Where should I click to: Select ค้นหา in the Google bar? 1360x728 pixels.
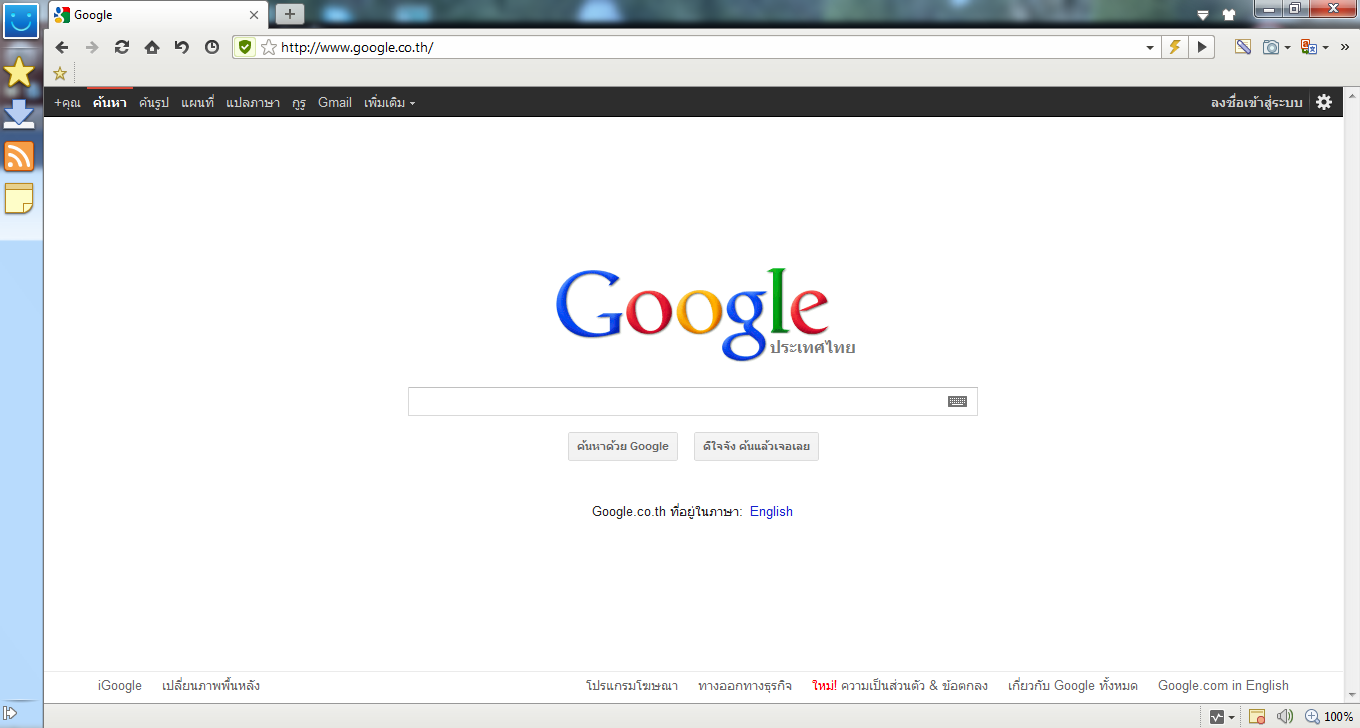point(110,102)
